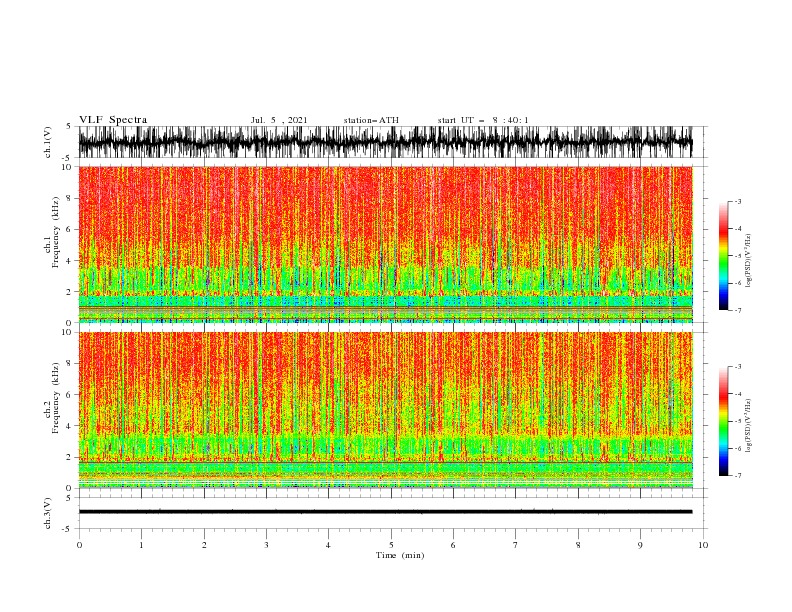The image size is (792, 612).
Task: Click the "2" tick on time axis
Action: [204, 545]
